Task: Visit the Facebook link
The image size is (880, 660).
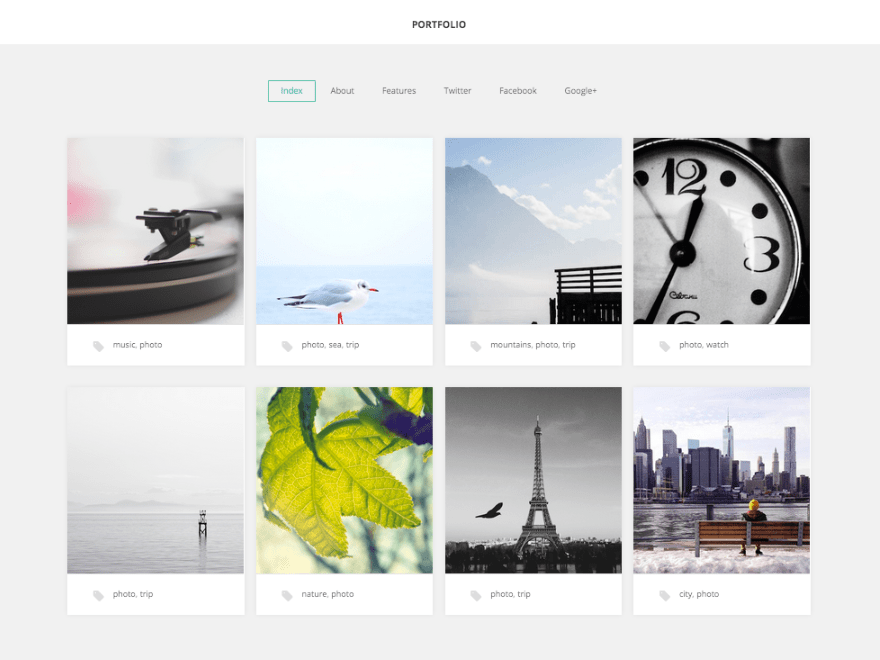Action: (x=517, y=90)
